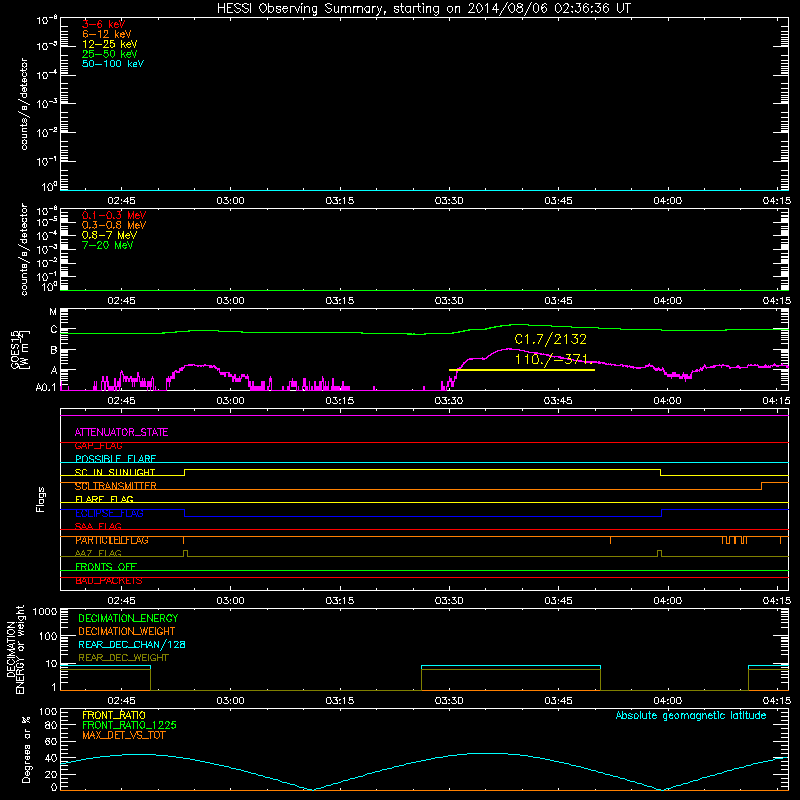Click the HESSI Observing Summary title text
This screenshot has height=800, width=800.
(424, 9)
